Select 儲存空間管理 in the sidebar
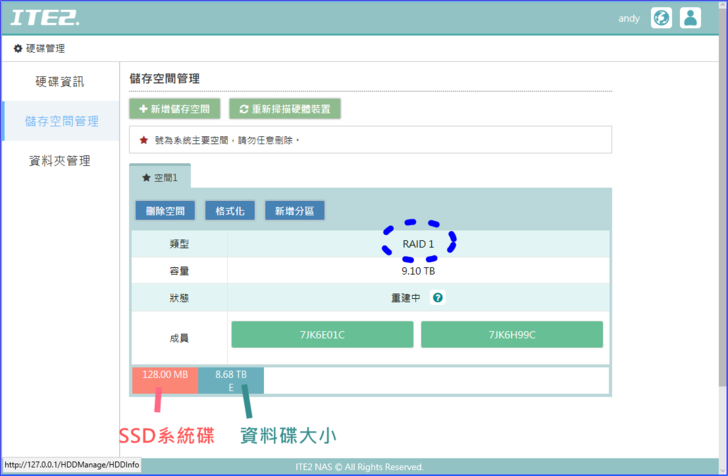The height and width of the screenshot is (476, 728). pos(61,121)
